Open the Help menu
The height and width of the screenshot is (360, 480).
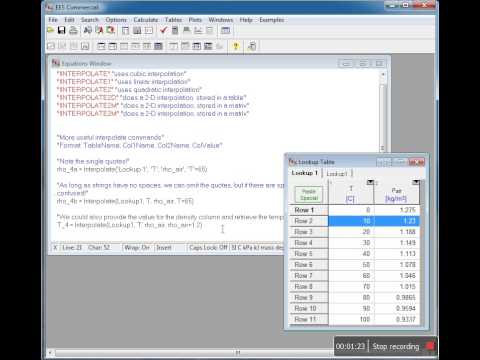click(246, 20)
